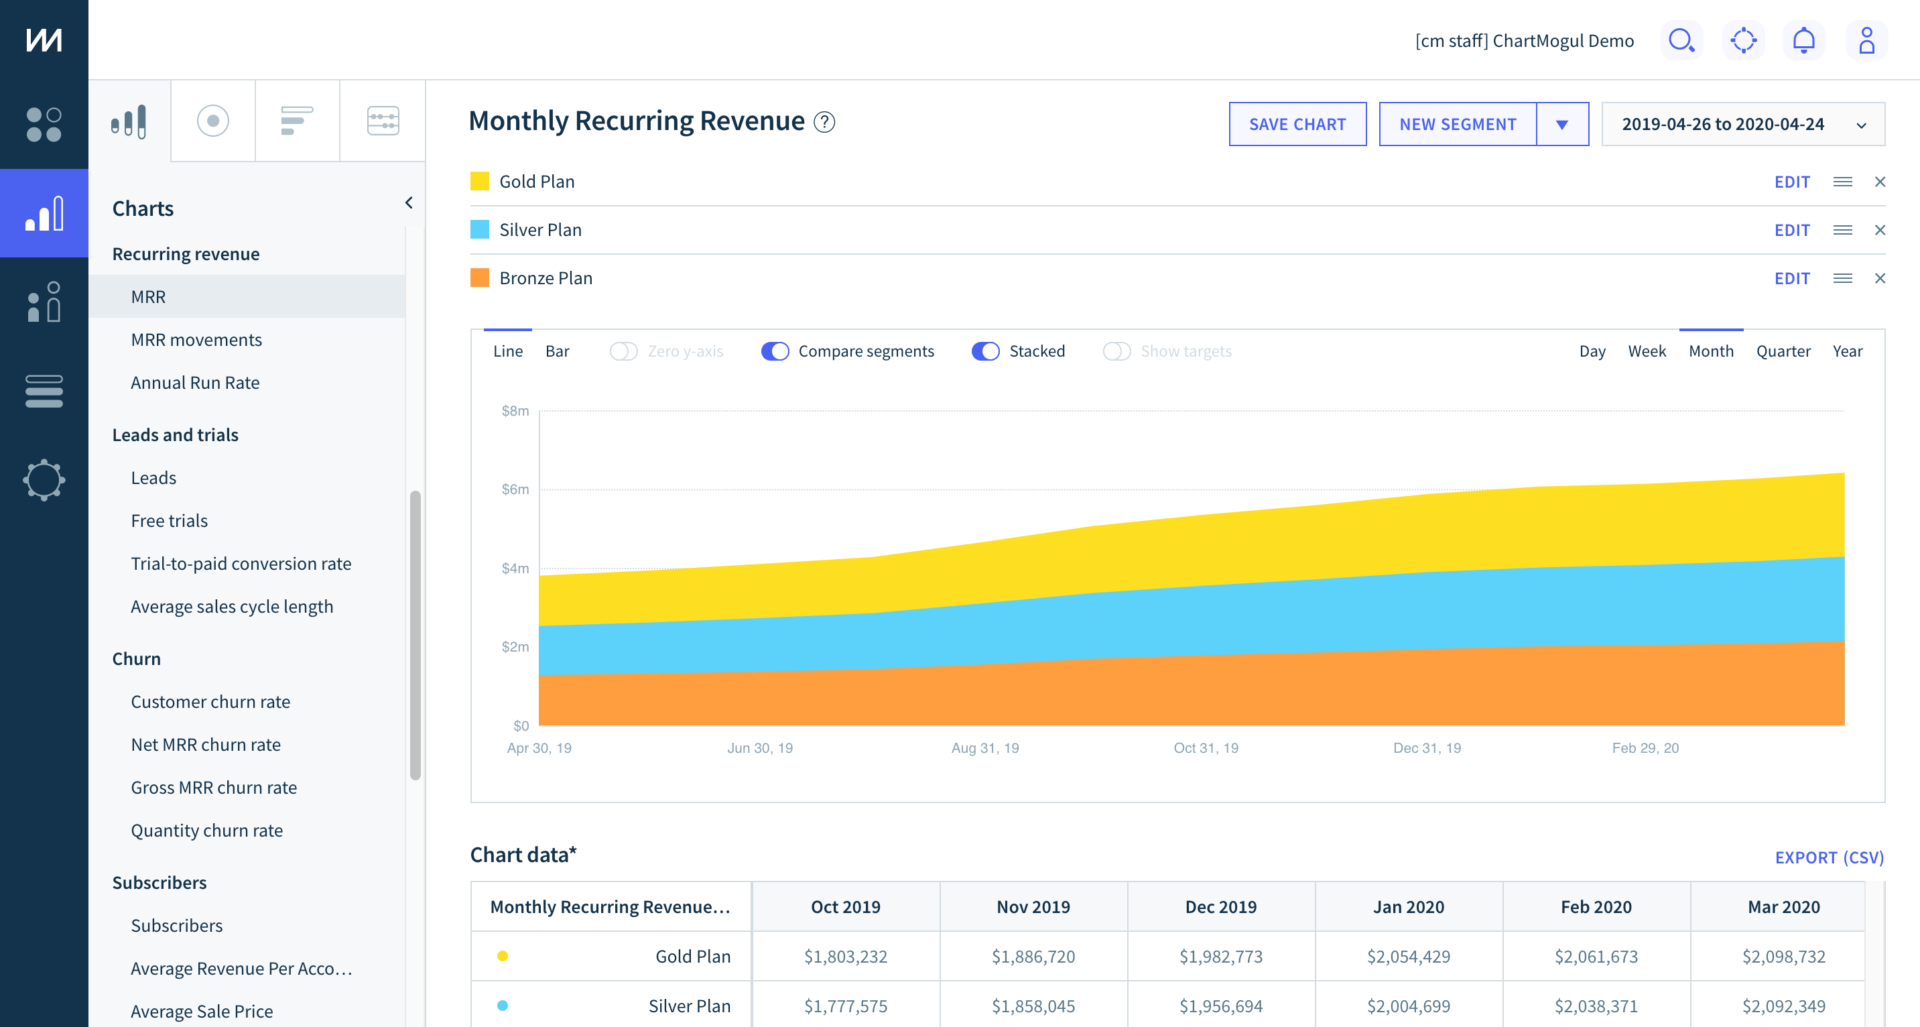1920x1027 pixels.
Task: Export chart data as CSV
Action: click(1829, 857)
